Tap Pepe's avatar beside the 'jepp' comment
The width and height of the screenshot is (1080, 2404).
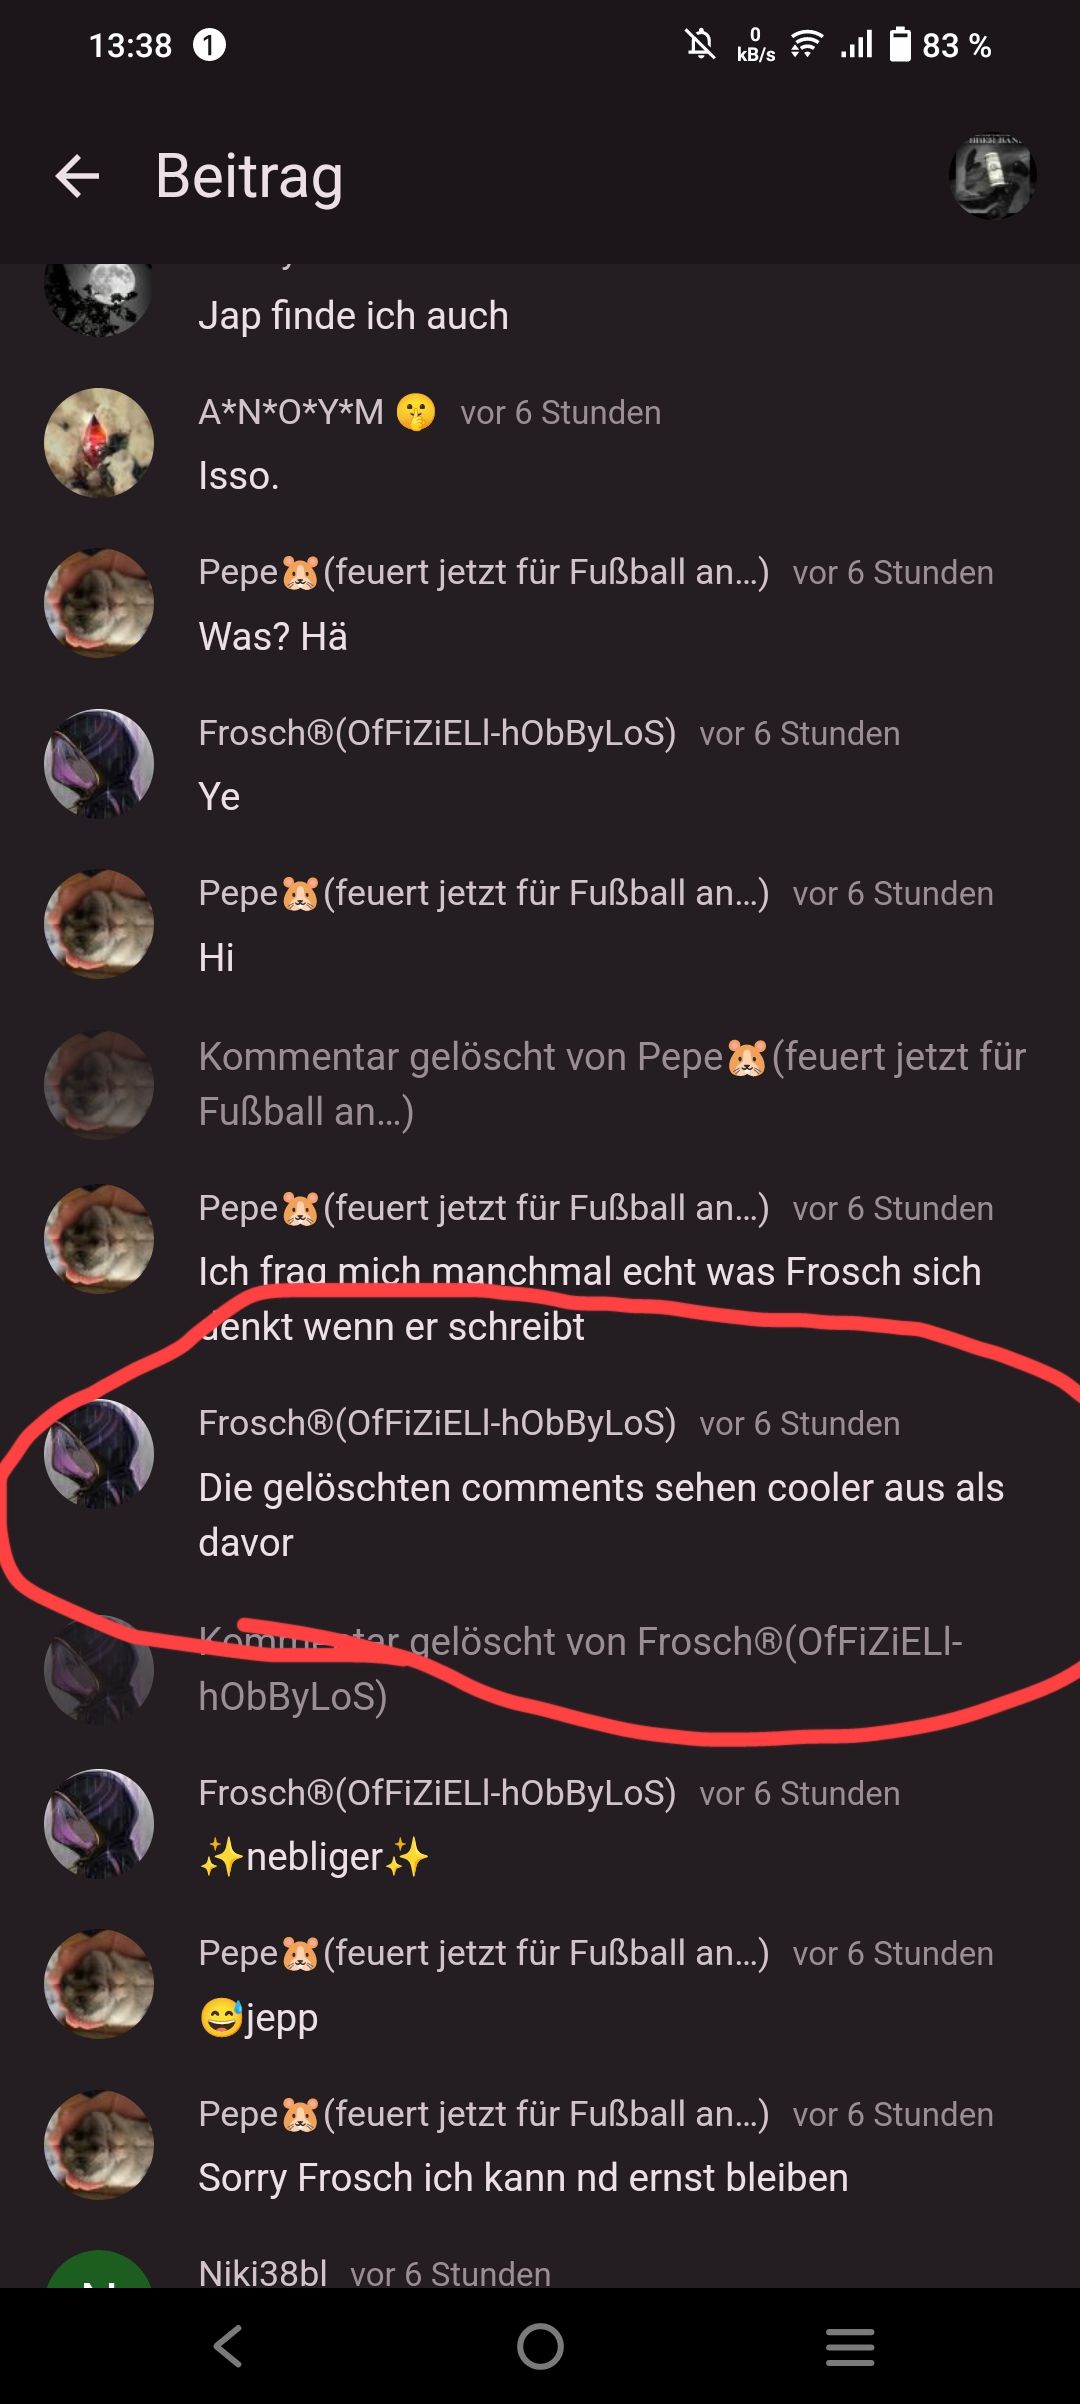click(x=99, y=1984)
